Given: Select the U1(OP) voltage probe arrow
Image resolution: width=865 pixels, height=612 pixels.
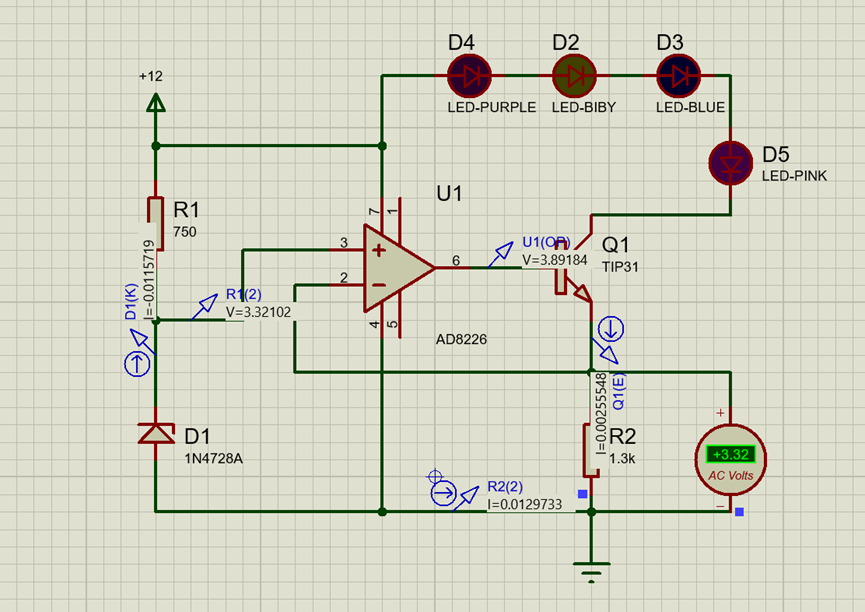Looking at the screenshot, I should point(500,255).
